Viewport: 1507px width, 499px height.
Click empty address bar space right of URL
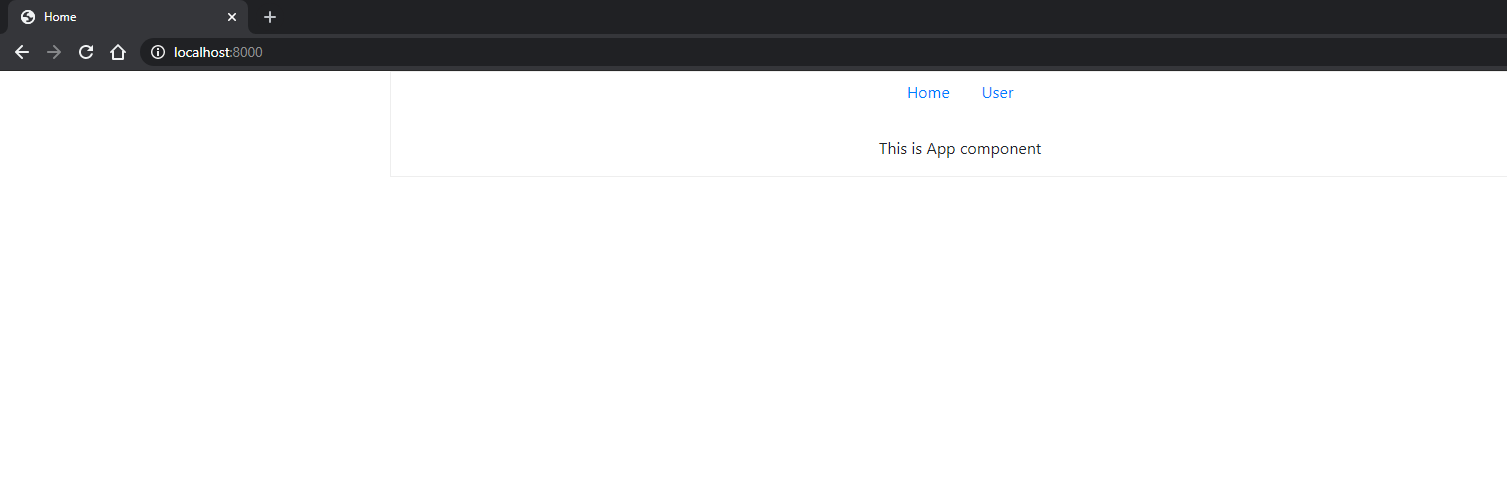point(900,52)
